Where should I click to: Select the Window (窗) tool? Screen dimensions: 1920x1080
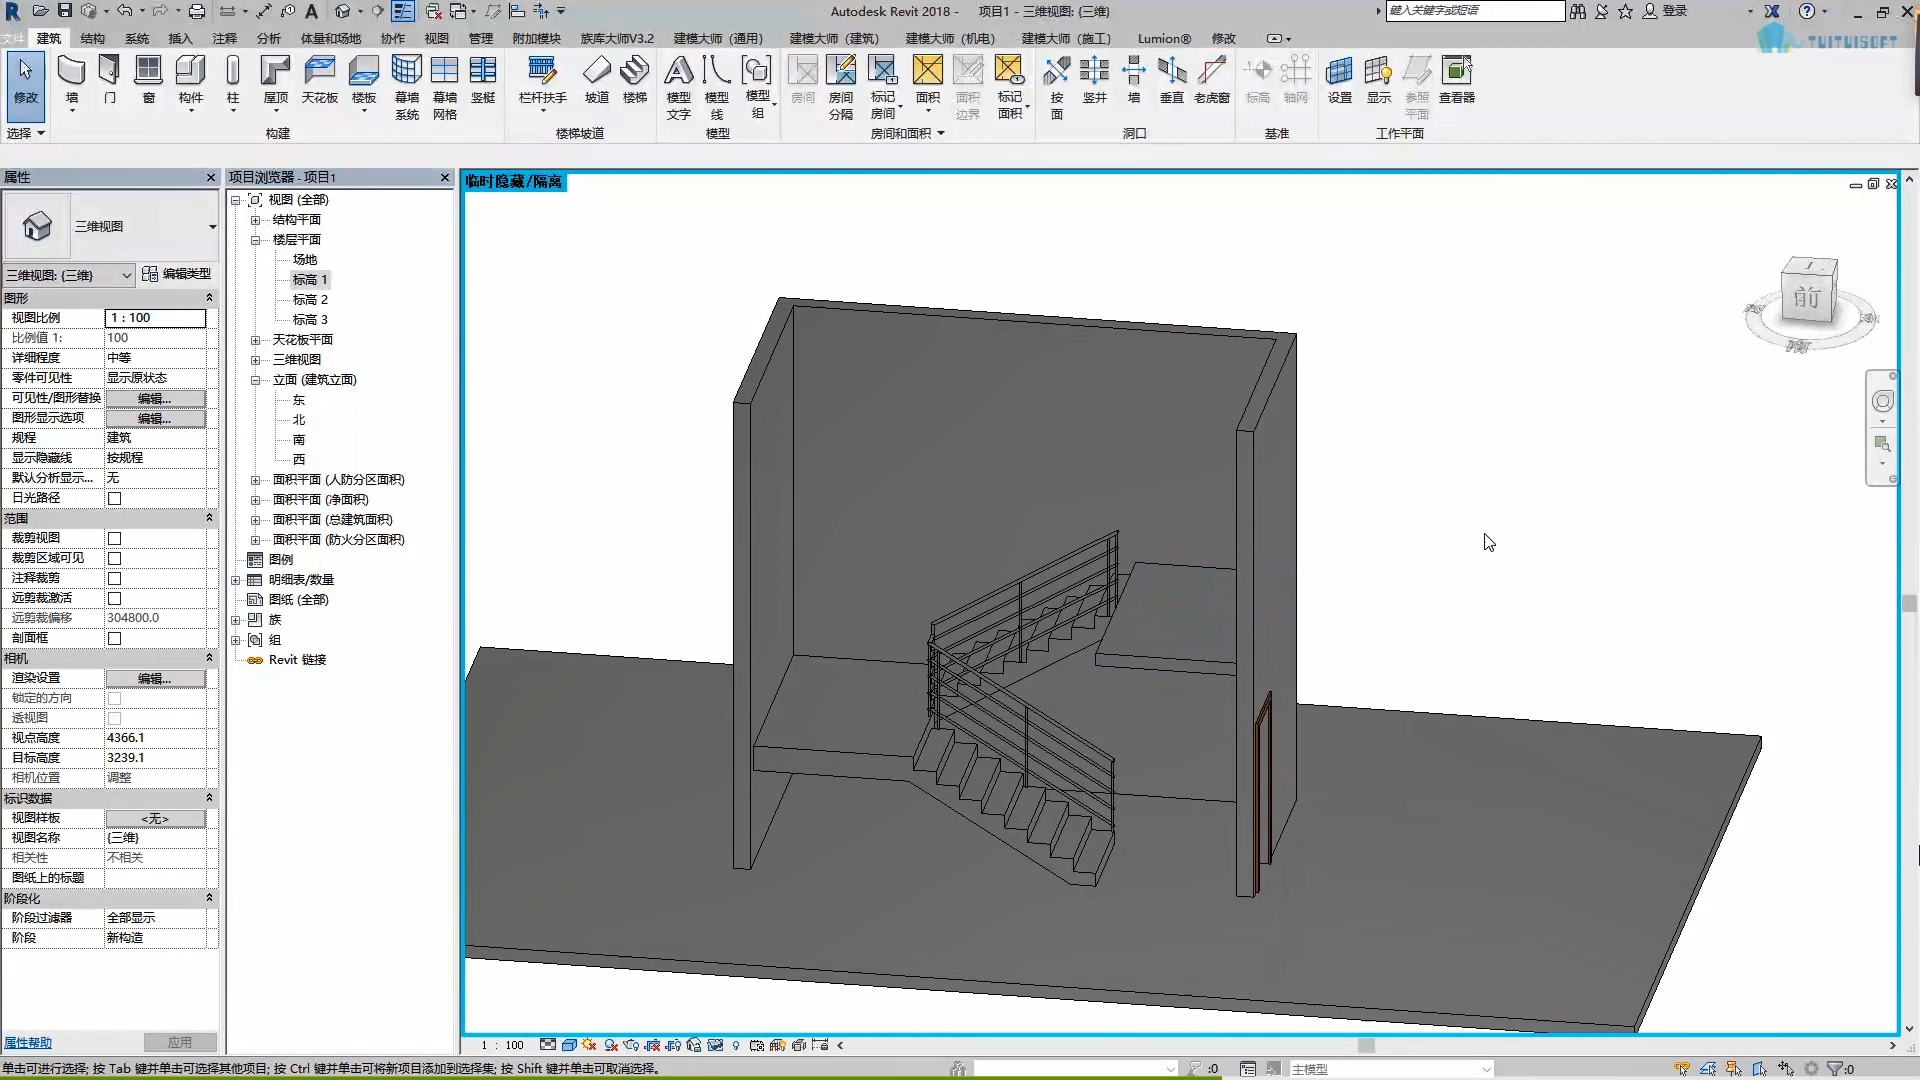(x=148, y=72)
